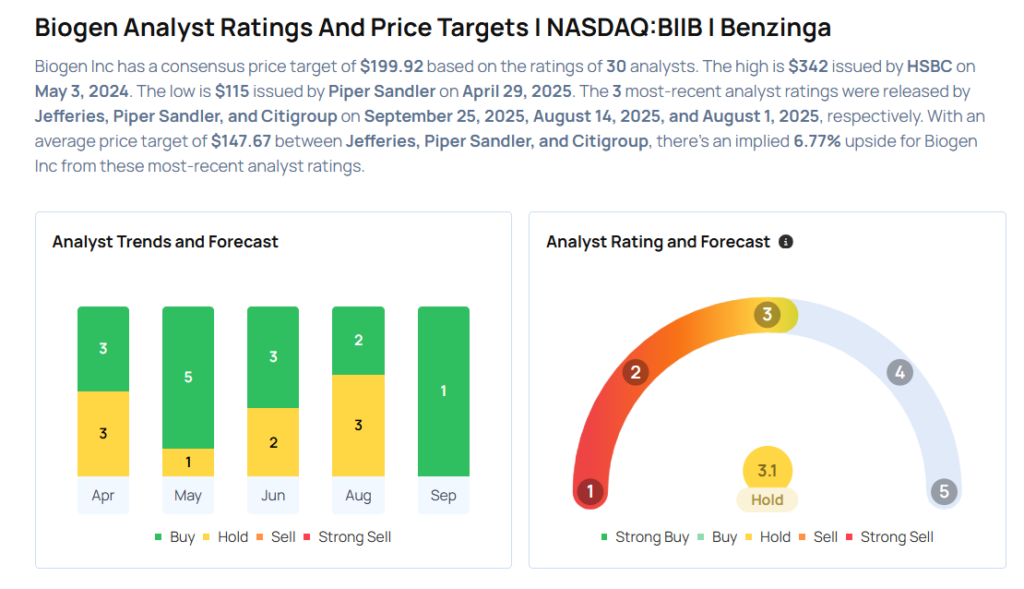Click the Hold rating badge under the gauge
This screenshot has width=1024, height=589.
[767, 499]
